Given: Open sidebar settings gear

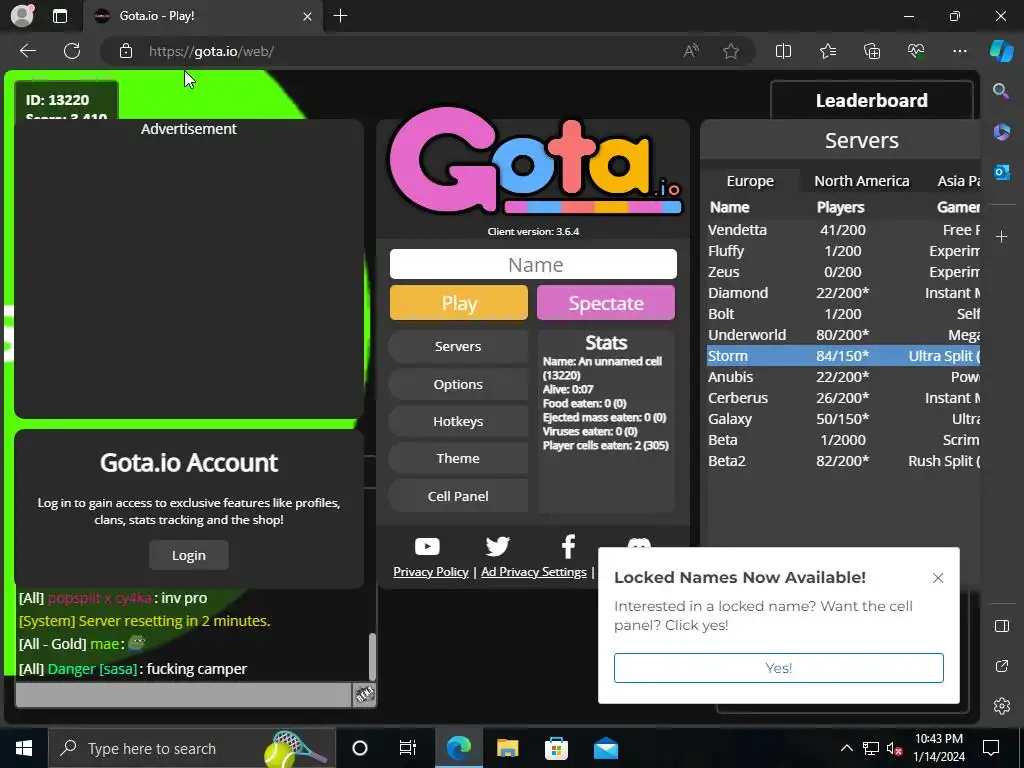Looking at the screenshot, I should (1001, 706).
